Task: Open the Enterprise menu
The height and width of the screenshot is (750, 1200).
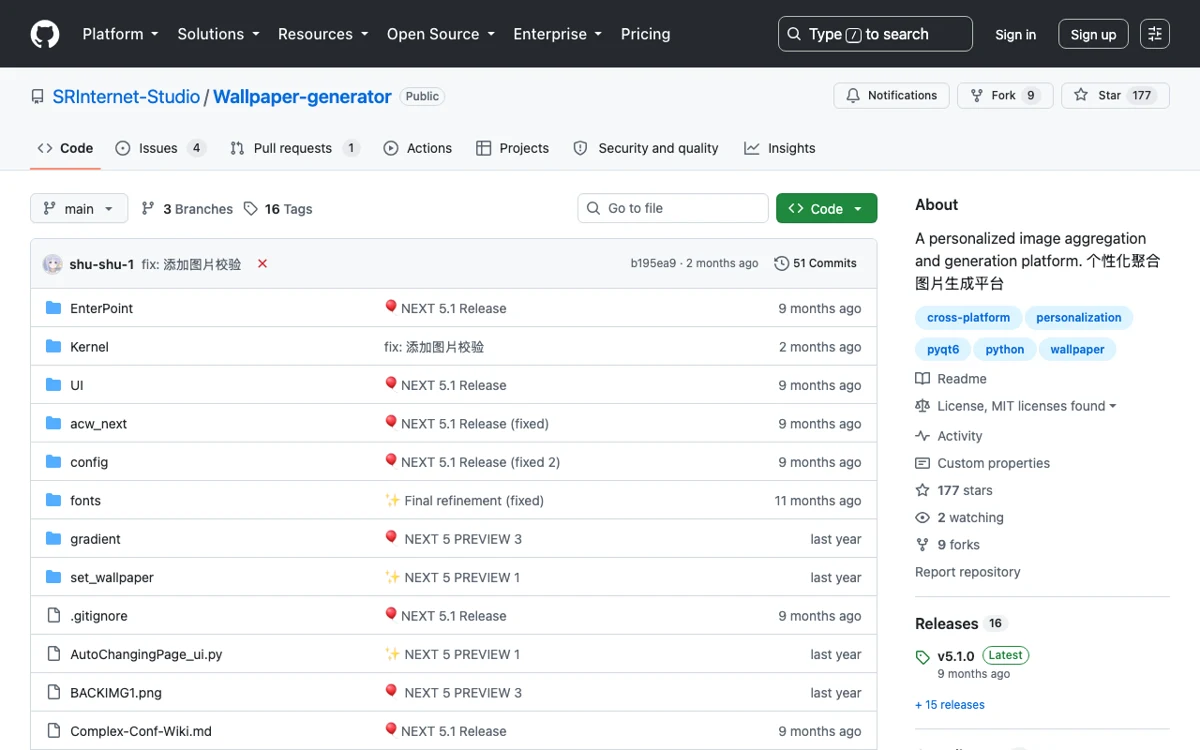Action: [x=557, y=34]
